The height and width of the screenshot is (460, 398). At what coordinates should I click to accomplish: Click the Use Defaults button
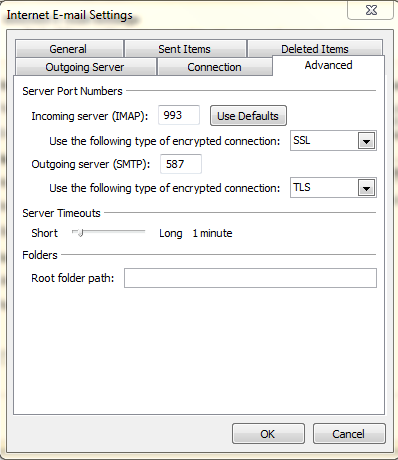[x=248, y=116]
